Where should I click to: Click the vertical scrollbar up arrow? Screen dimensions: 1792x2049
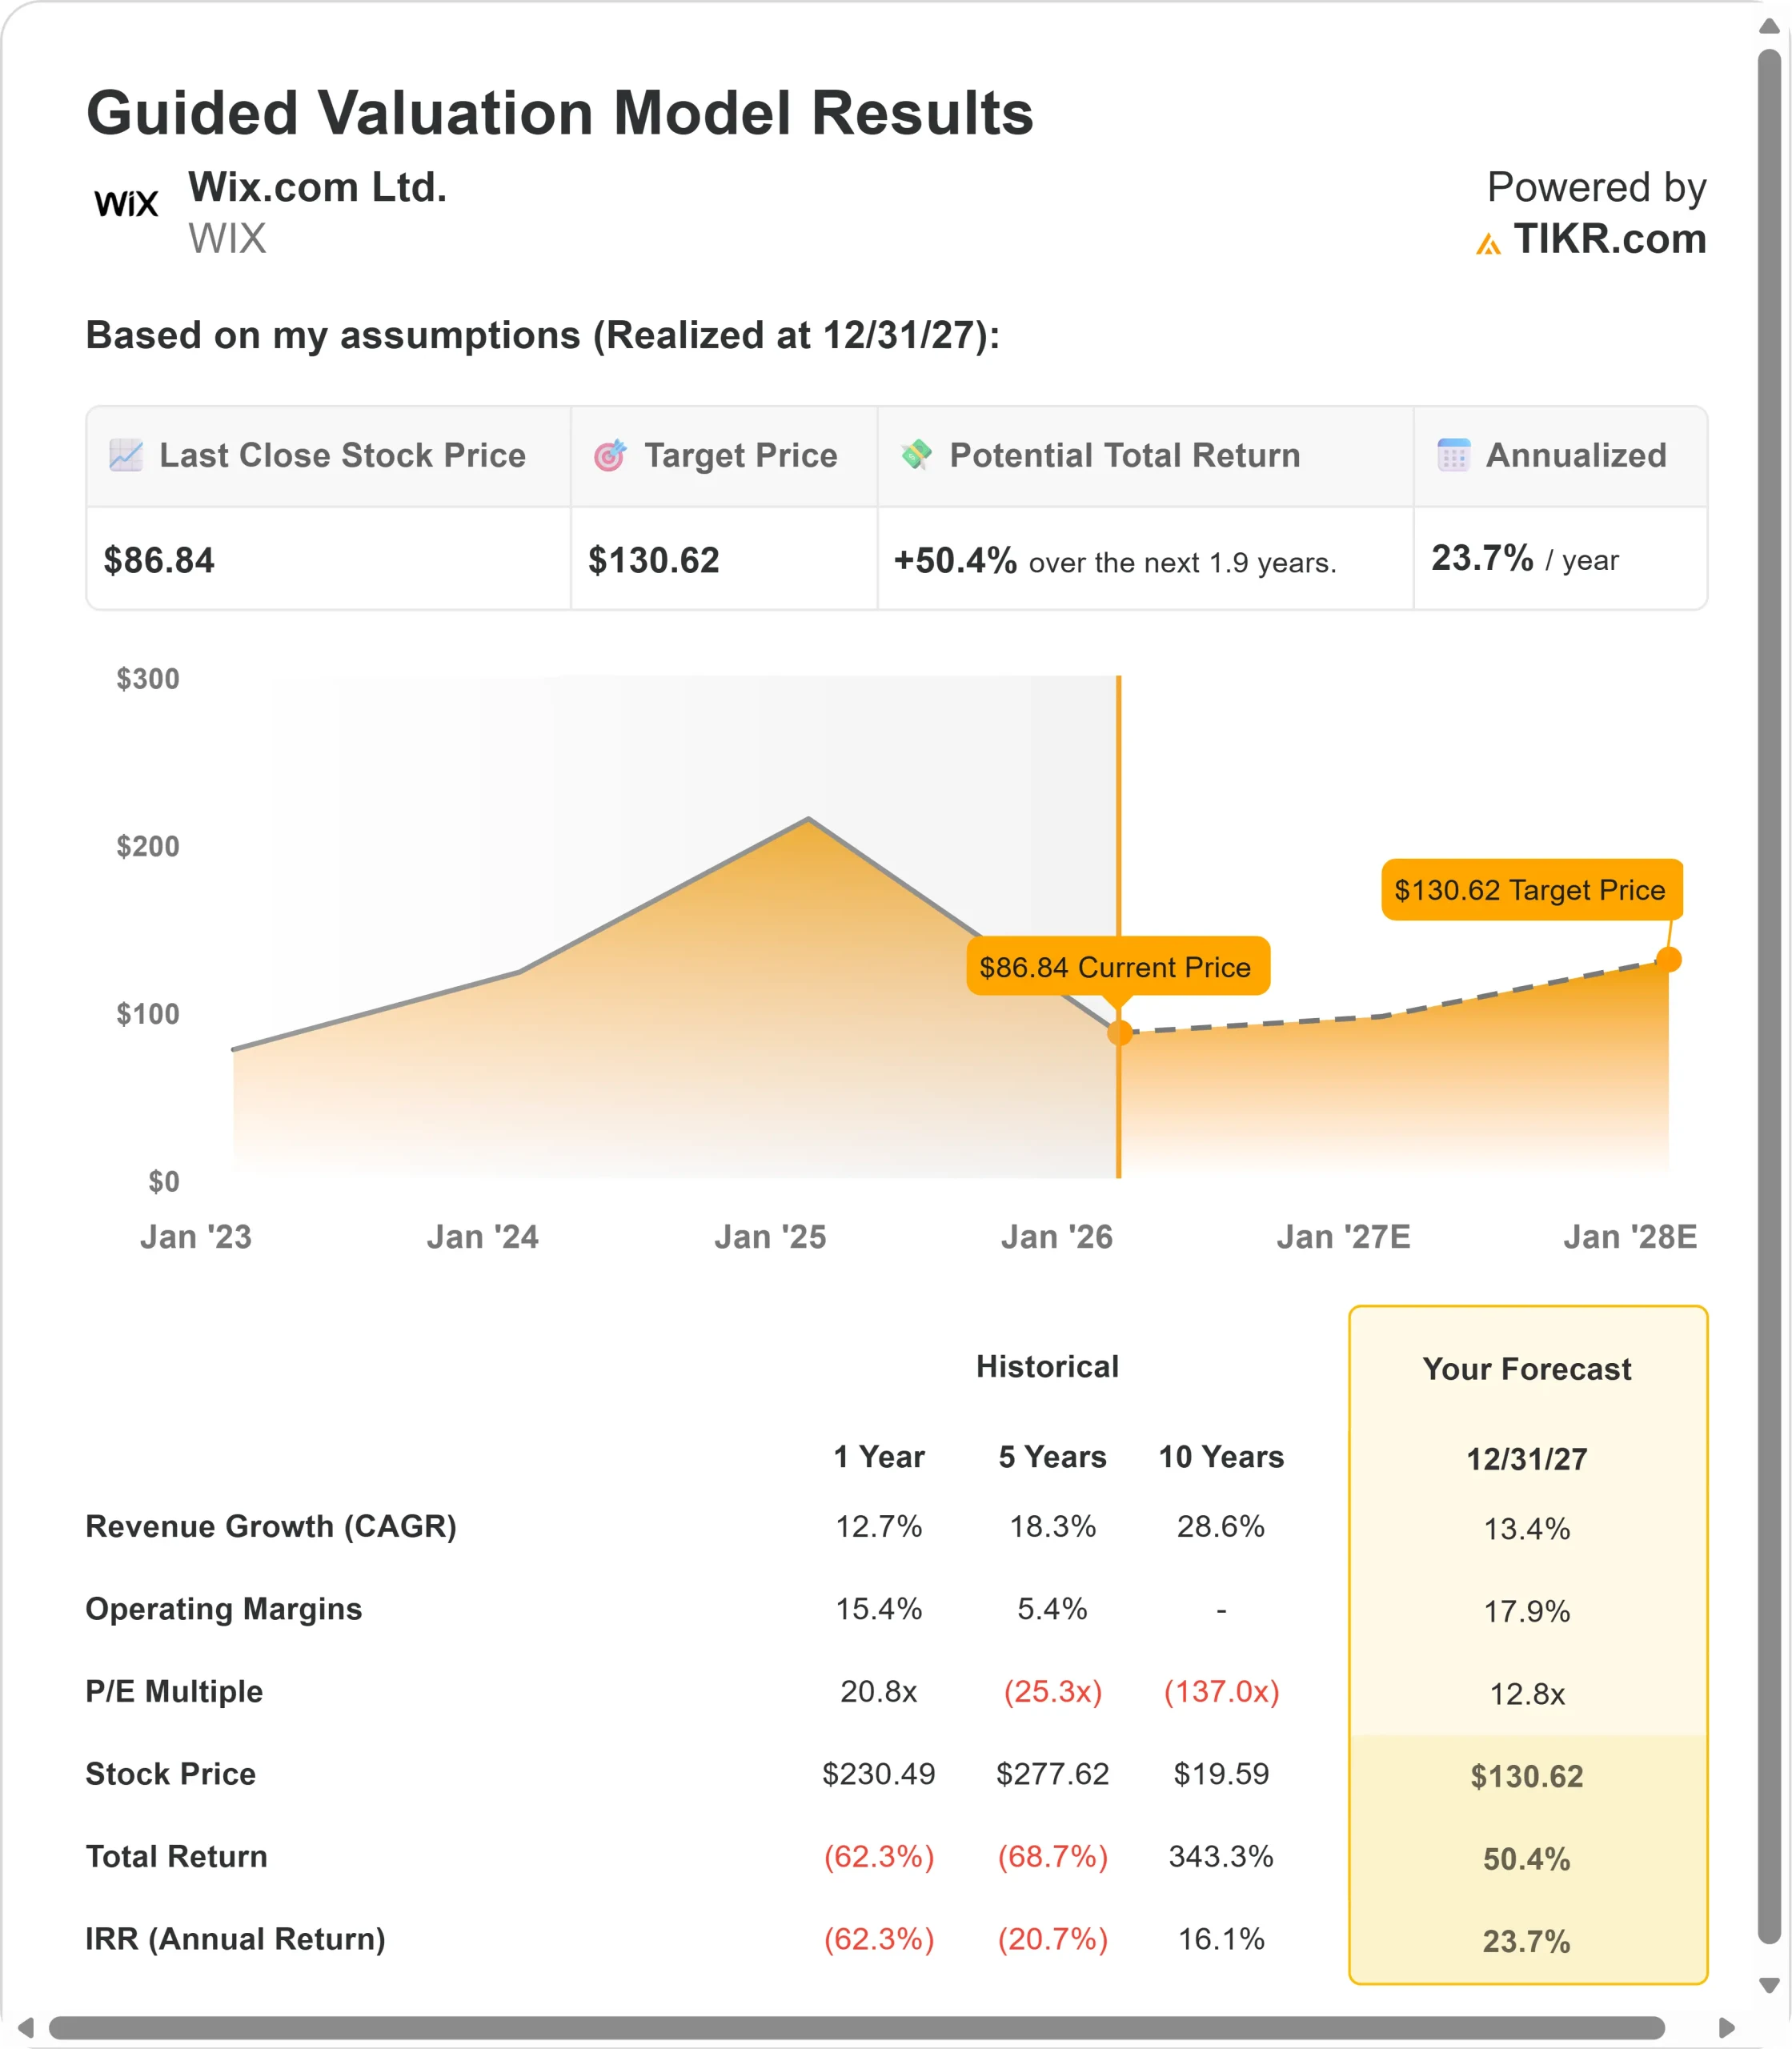pos(1769,26)
